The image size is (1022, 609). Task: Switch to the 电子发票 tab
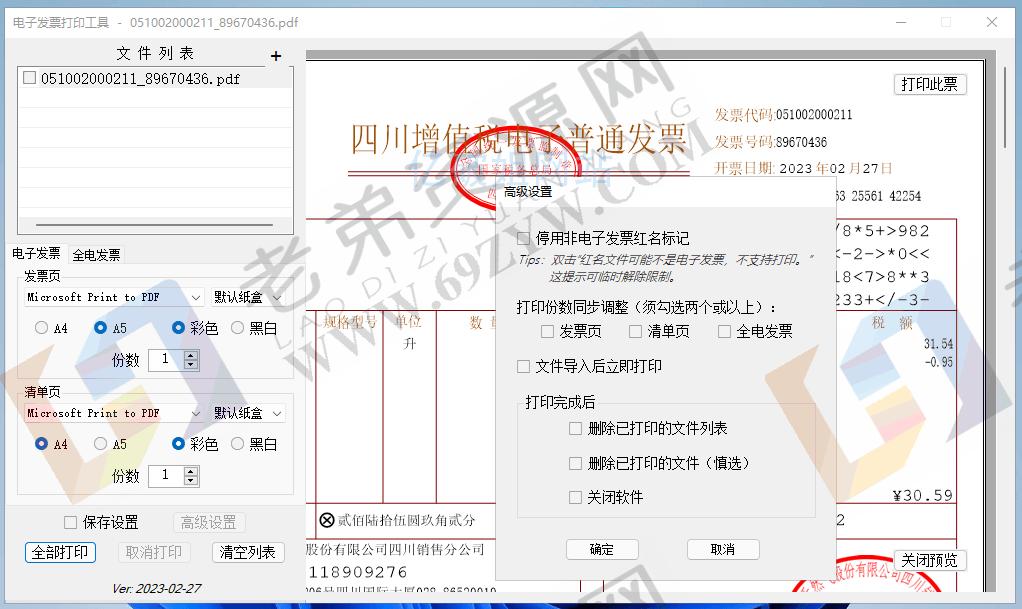click(x=35, y=253)
